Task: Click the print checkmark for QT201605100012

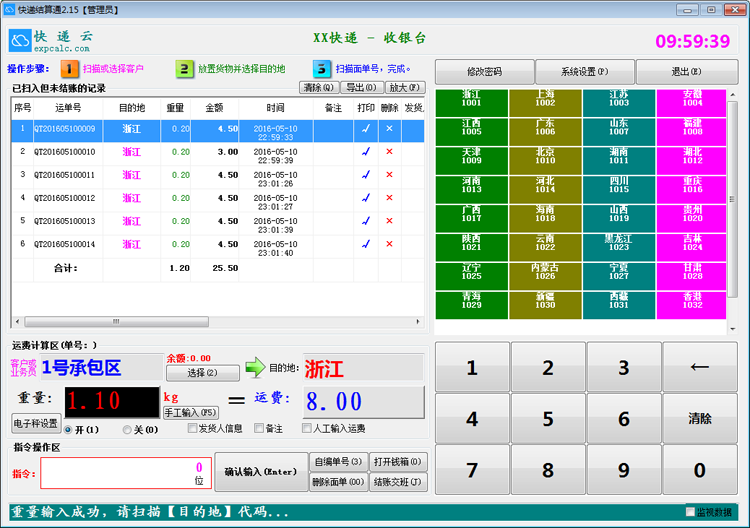Action: (x=366, y=198)
